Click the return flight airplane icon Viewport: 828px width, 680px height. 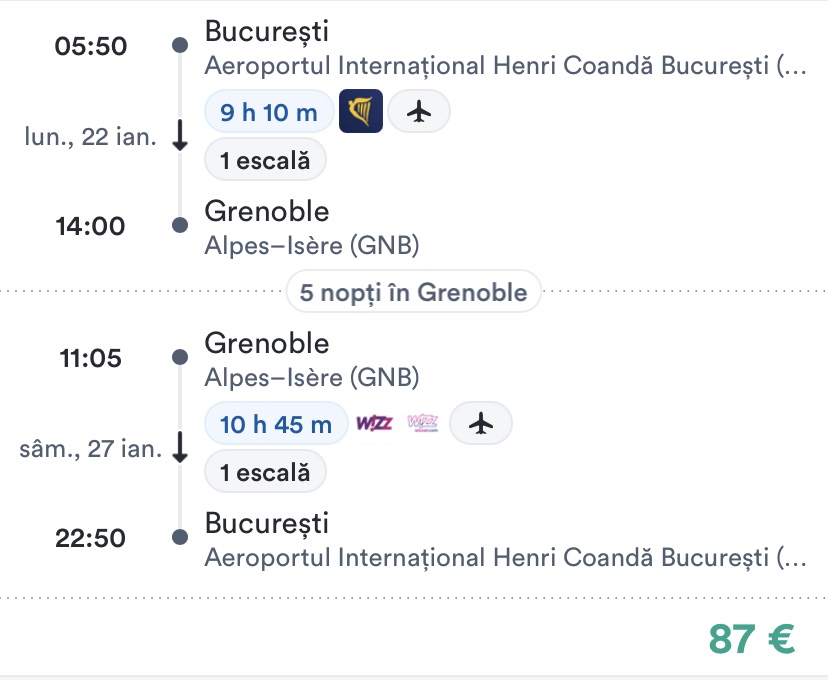coord(481,424)
